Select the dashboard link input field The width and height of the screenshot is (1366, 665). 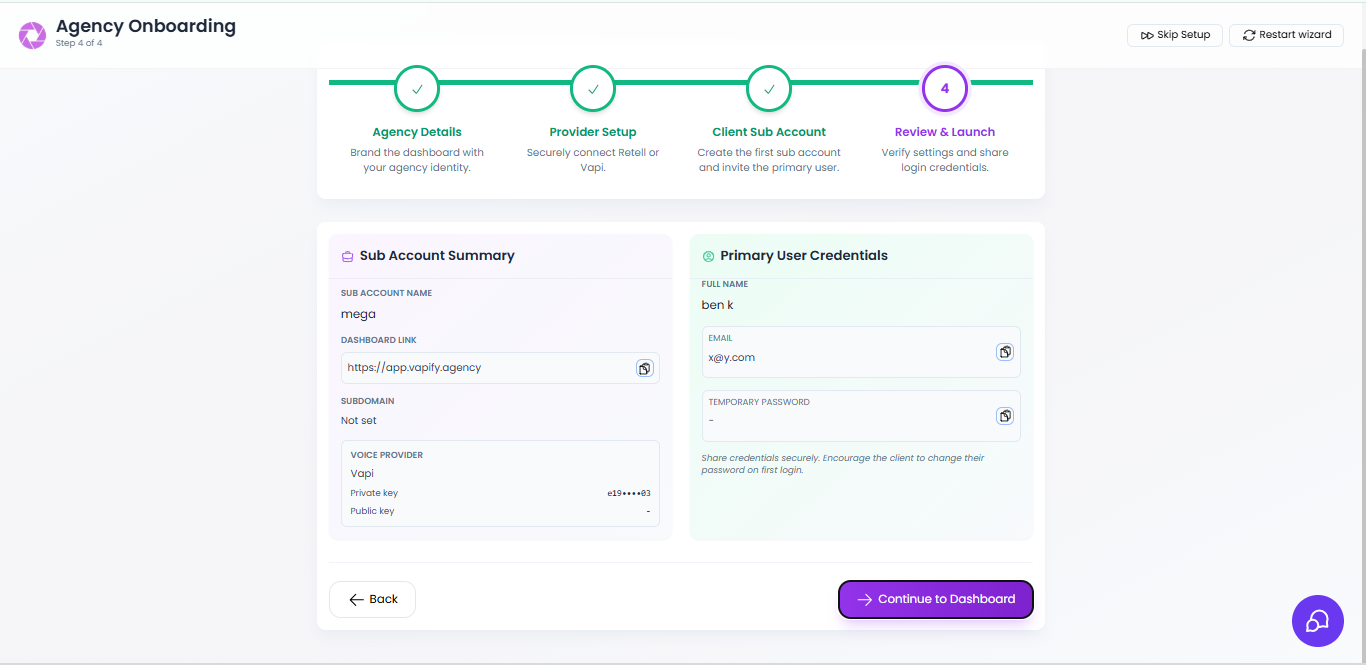480,368
